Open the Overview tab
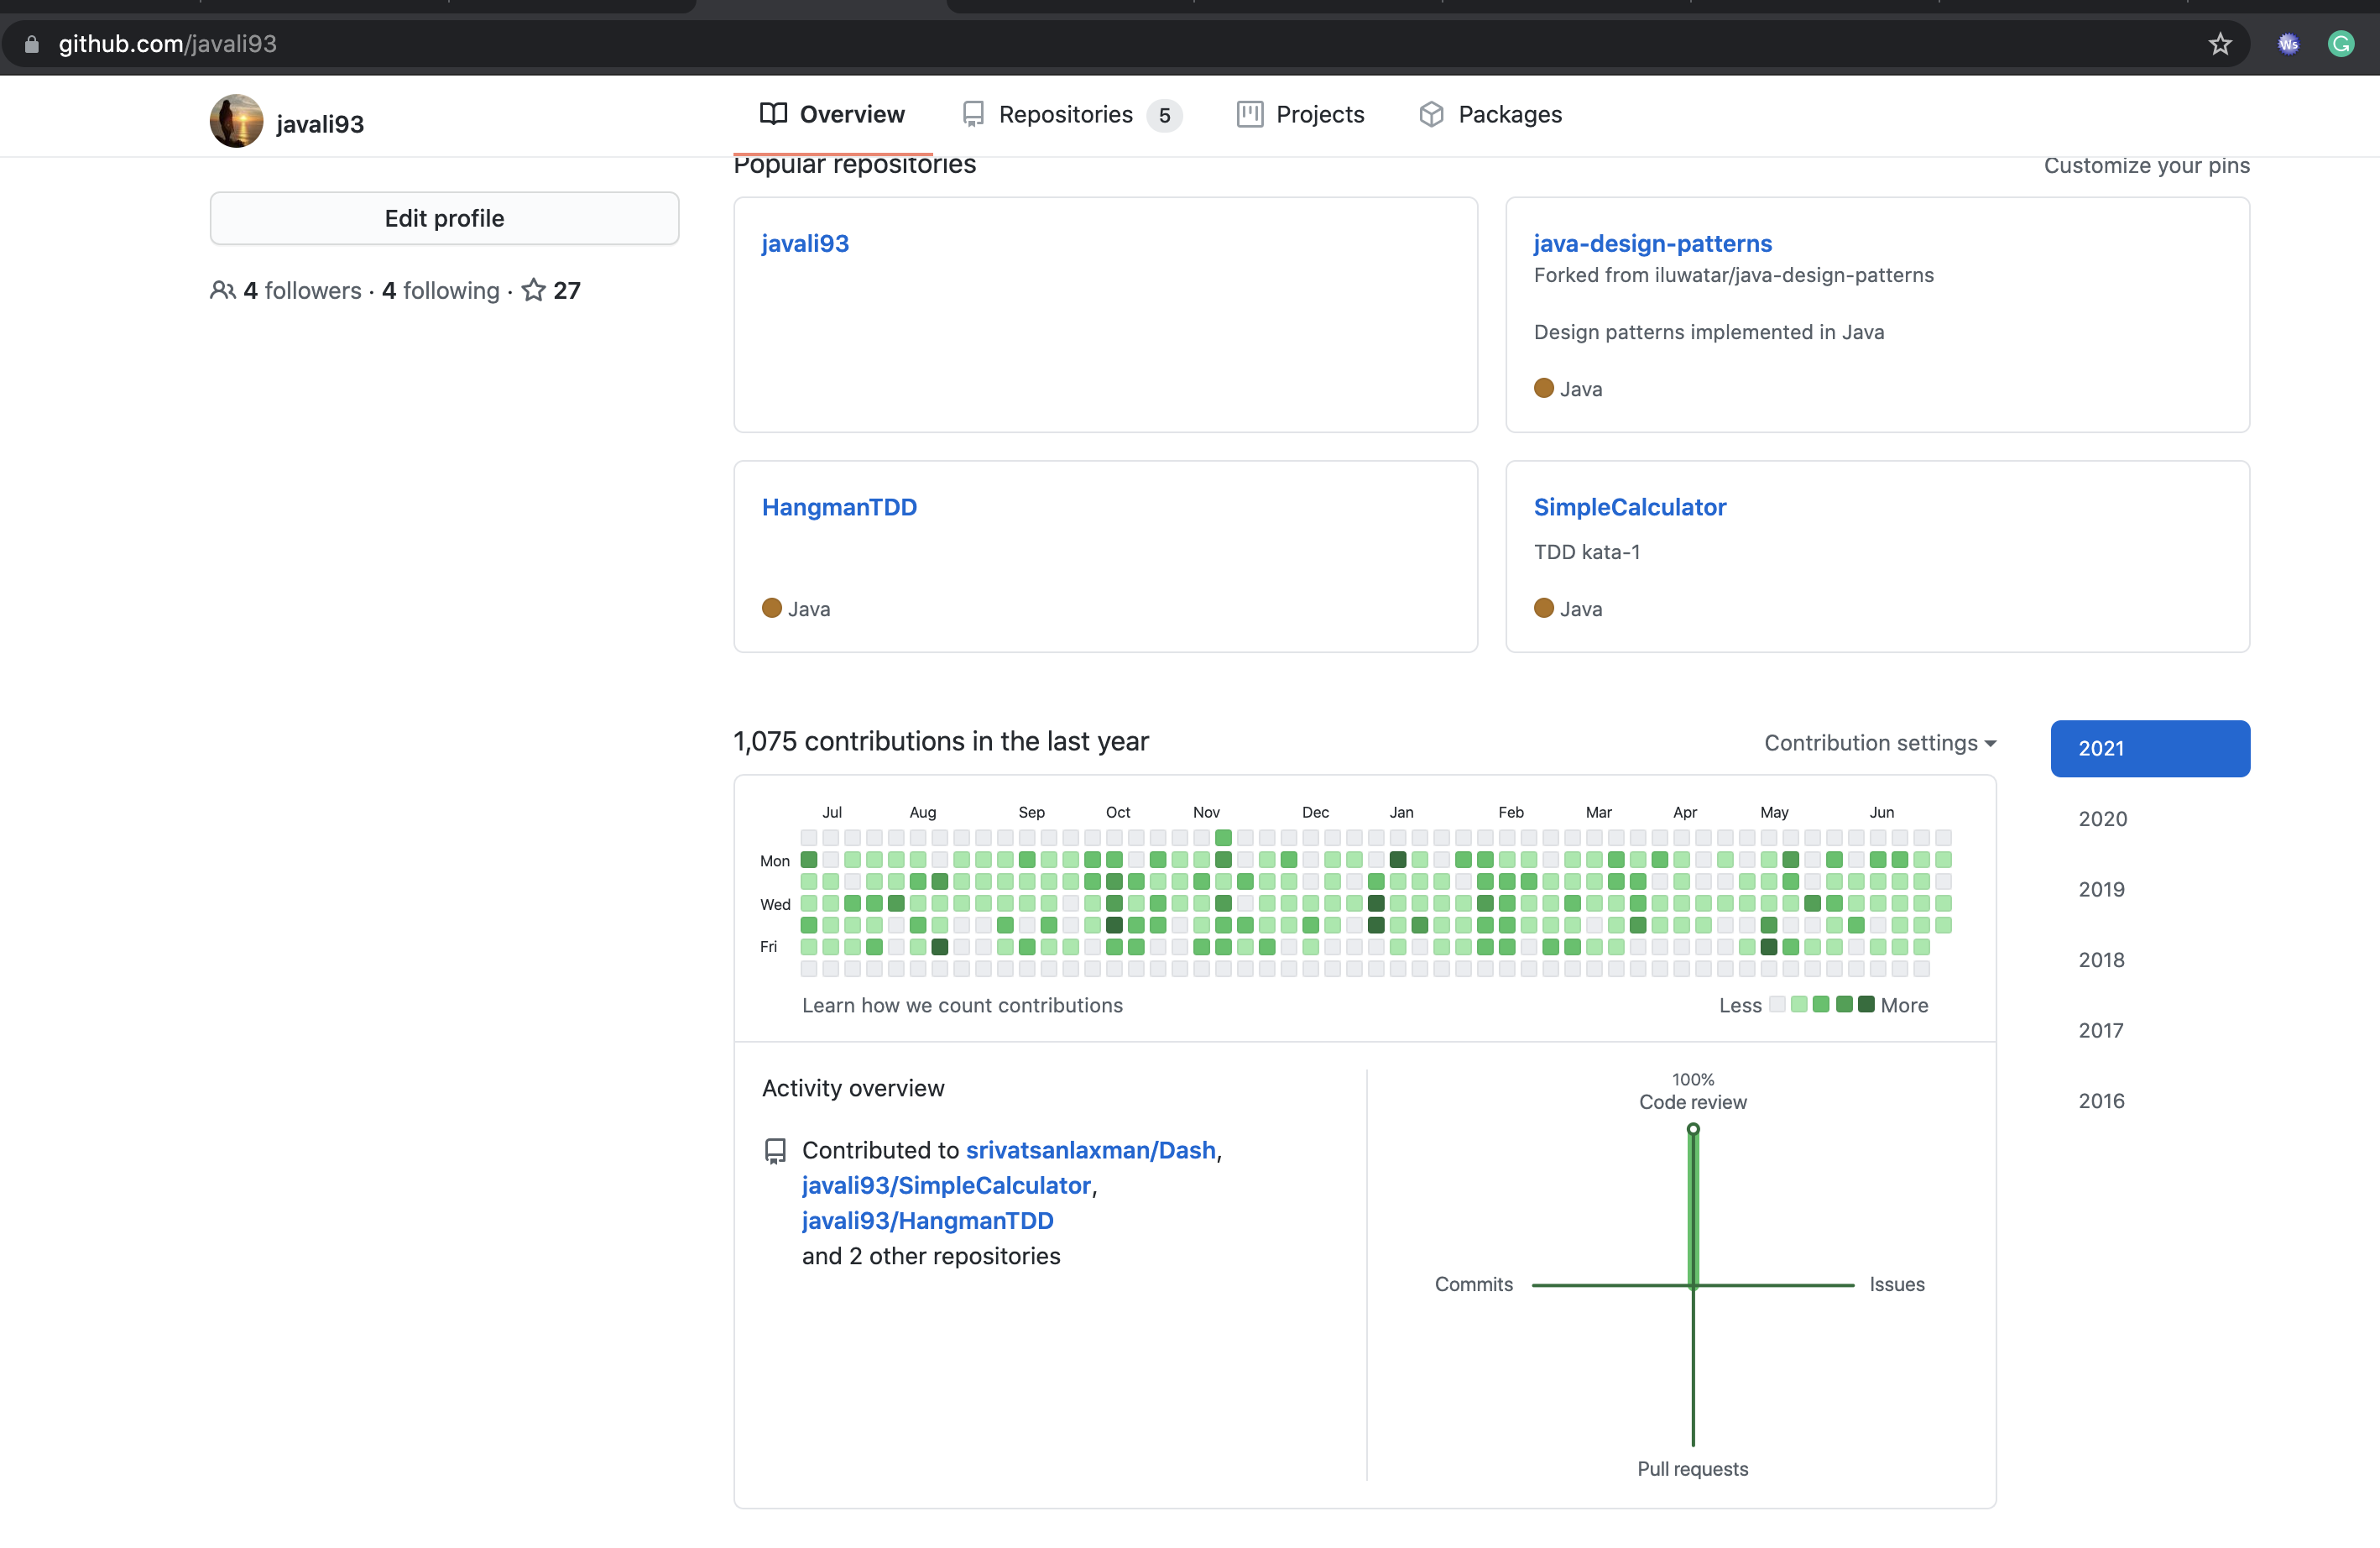 (832, 115)
